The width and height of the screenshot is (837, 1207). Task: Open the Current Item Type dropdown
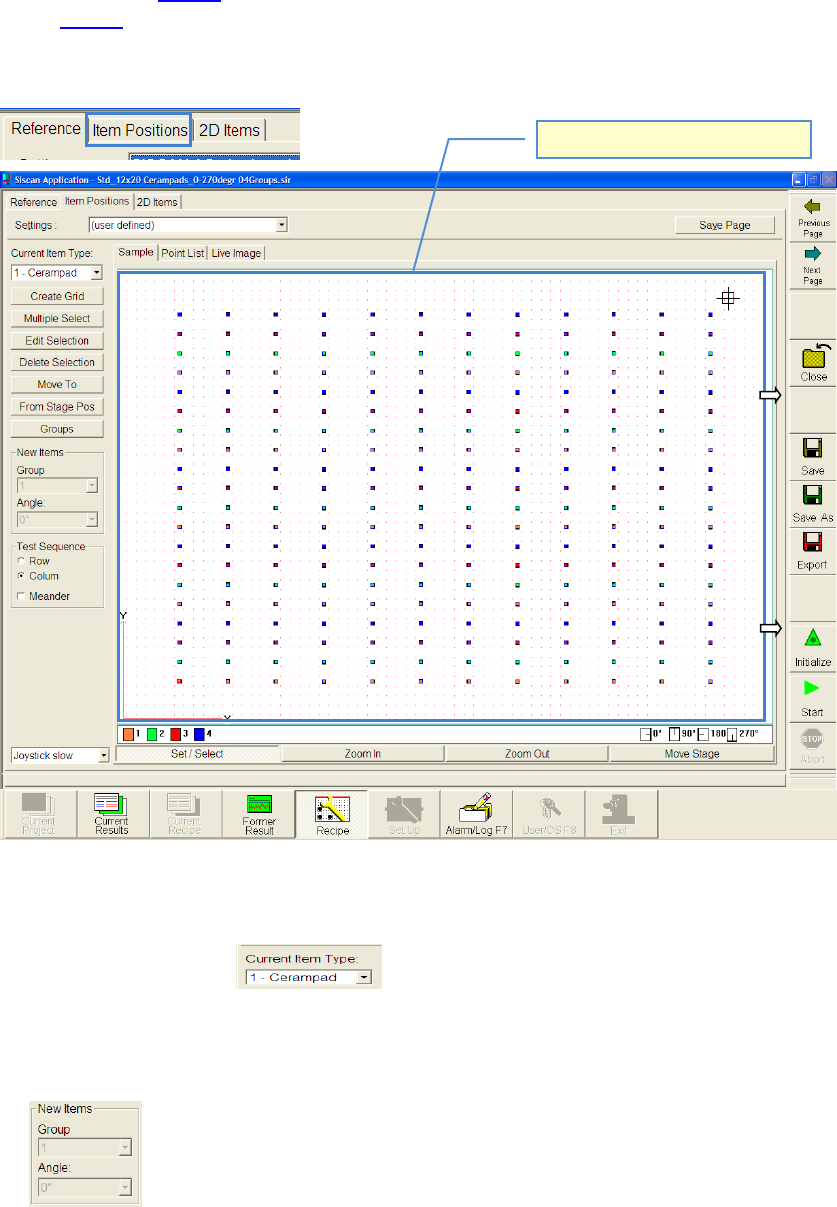pyautogui.click(x=57, y=272)
